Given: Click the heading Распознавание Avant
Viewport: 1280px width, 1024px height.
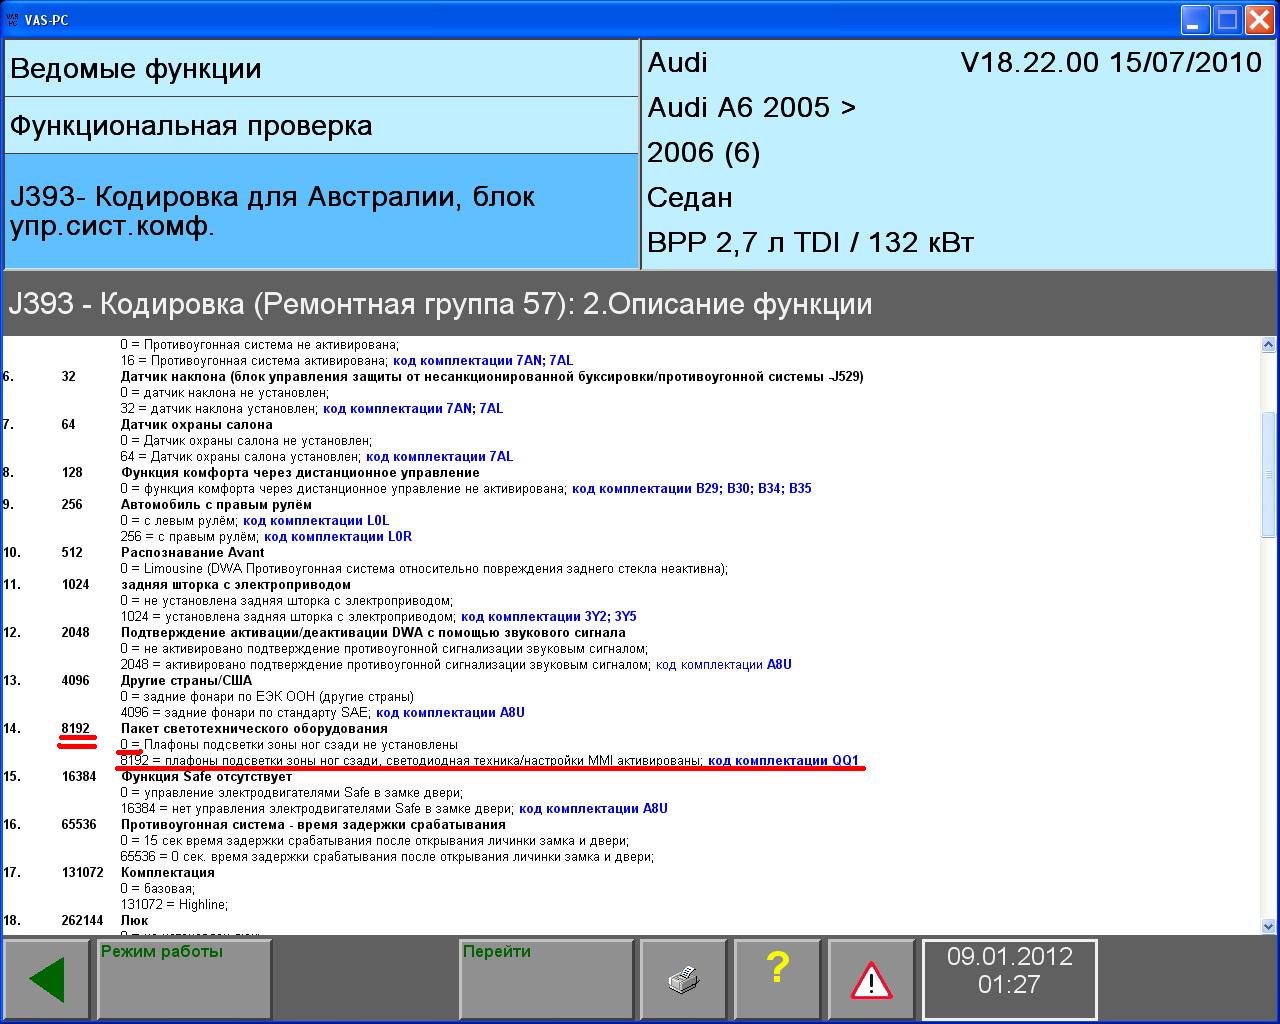Looking at the screenshot, I should (193, 553).
